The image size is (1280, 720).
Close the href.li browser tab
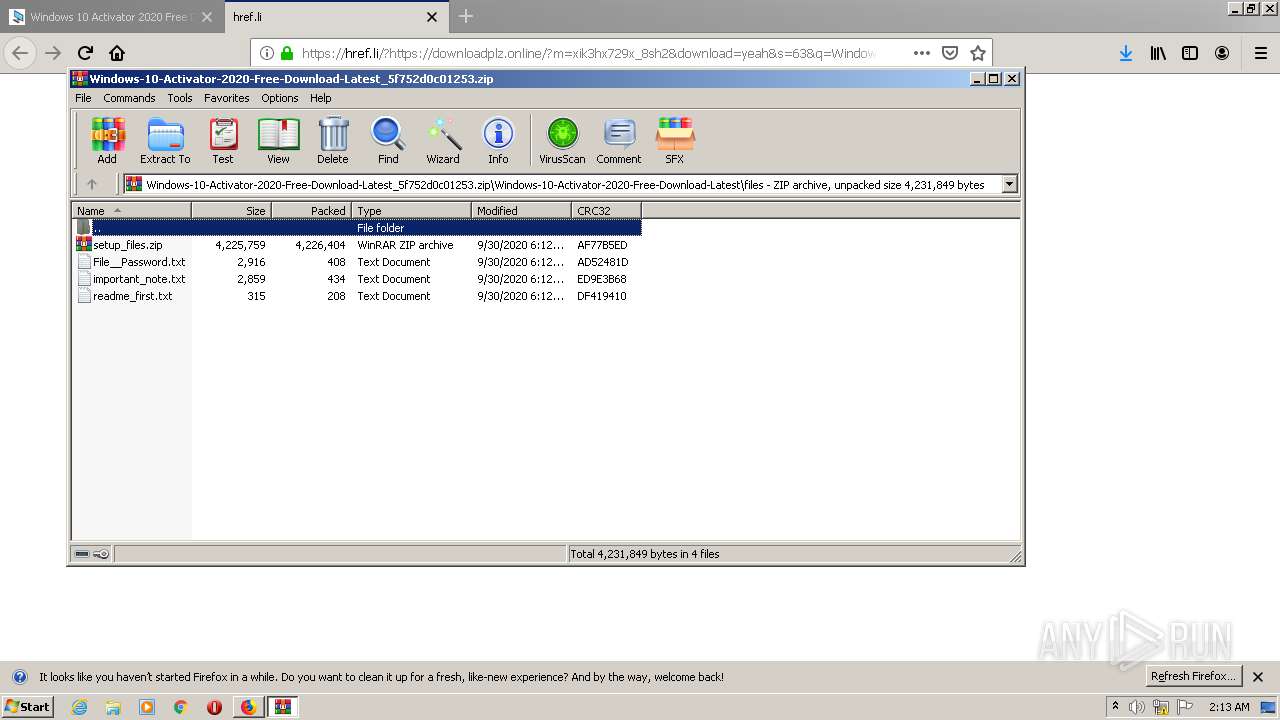tap(432, 17)
